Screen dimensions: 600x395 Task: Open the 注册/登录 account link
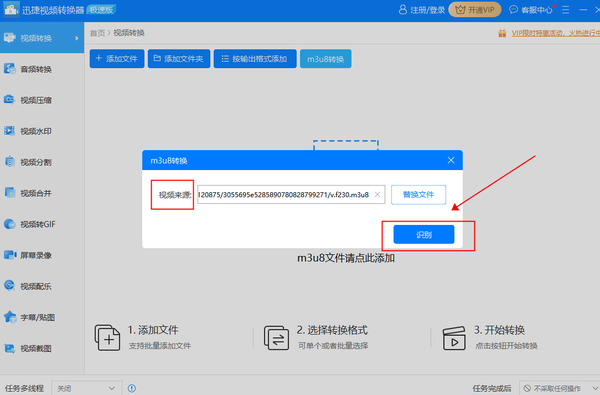point(422,10)
